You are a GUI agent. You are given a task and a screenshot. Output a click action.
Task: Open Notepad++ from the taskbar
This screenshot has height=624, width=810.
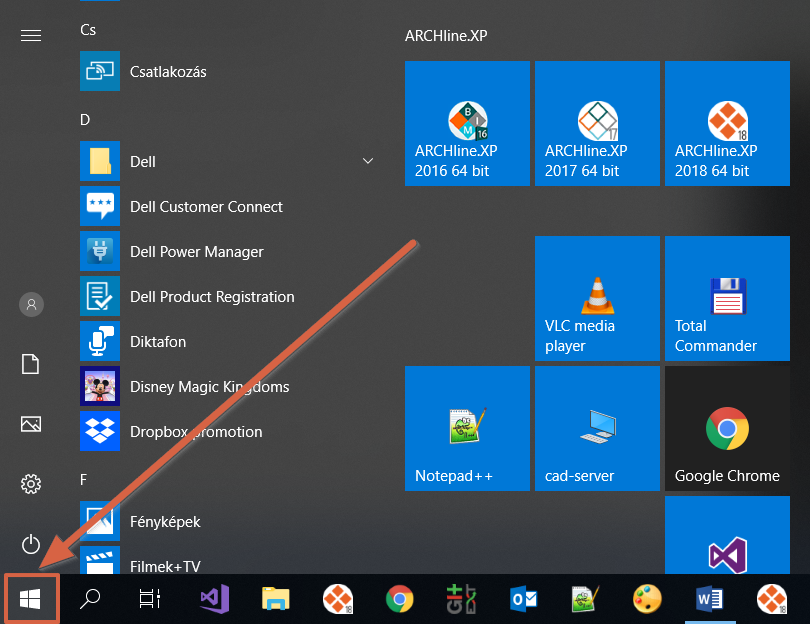(585, 599)
